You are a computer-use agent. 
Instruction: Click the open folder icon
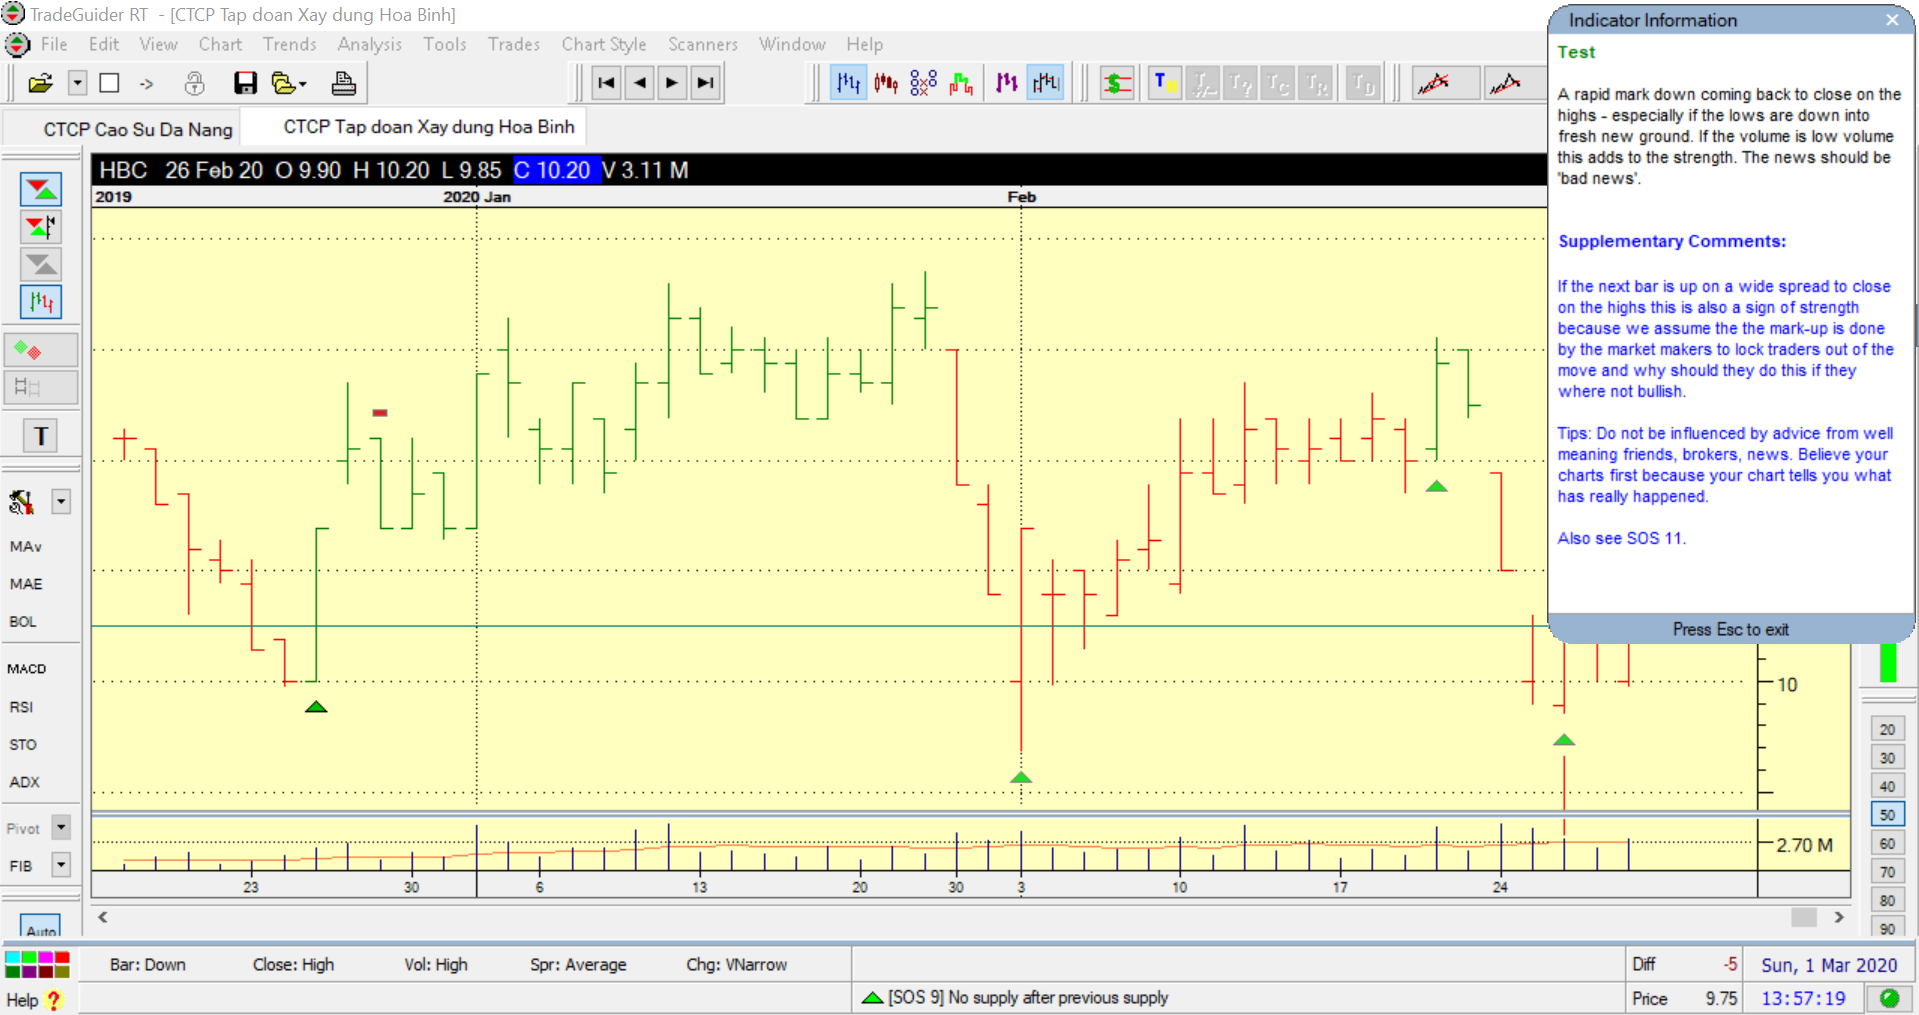[x=40, y=83]
